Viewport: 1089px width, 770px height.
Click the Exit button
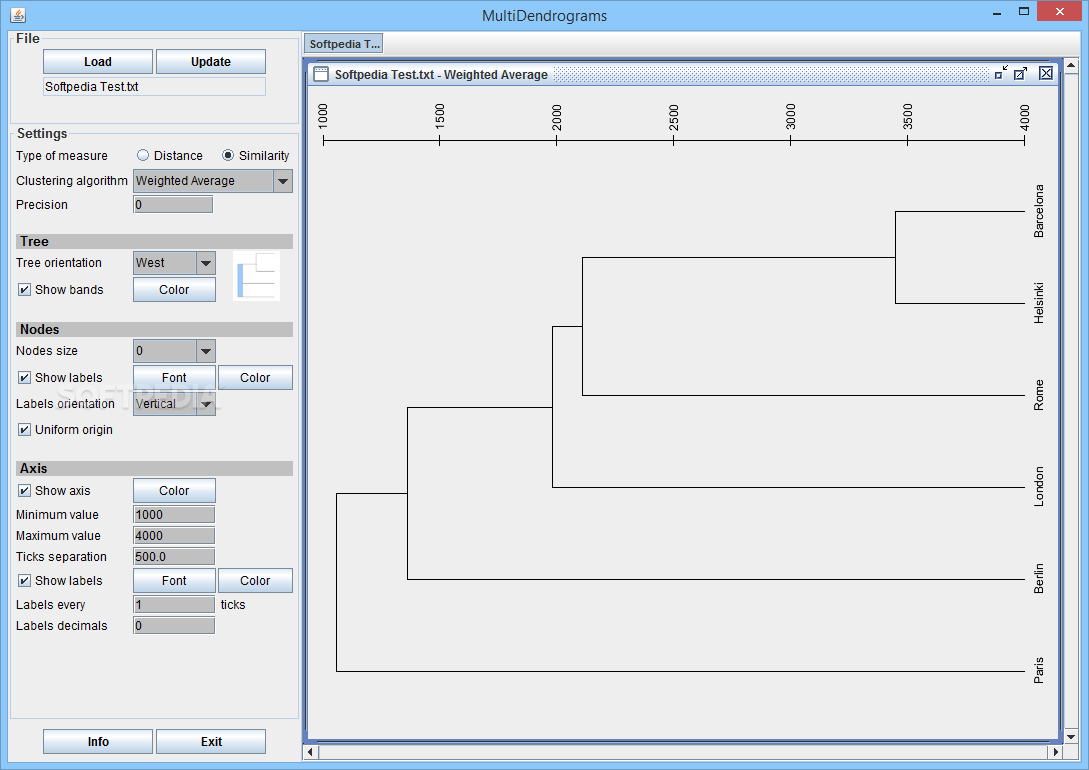point(211,742)
